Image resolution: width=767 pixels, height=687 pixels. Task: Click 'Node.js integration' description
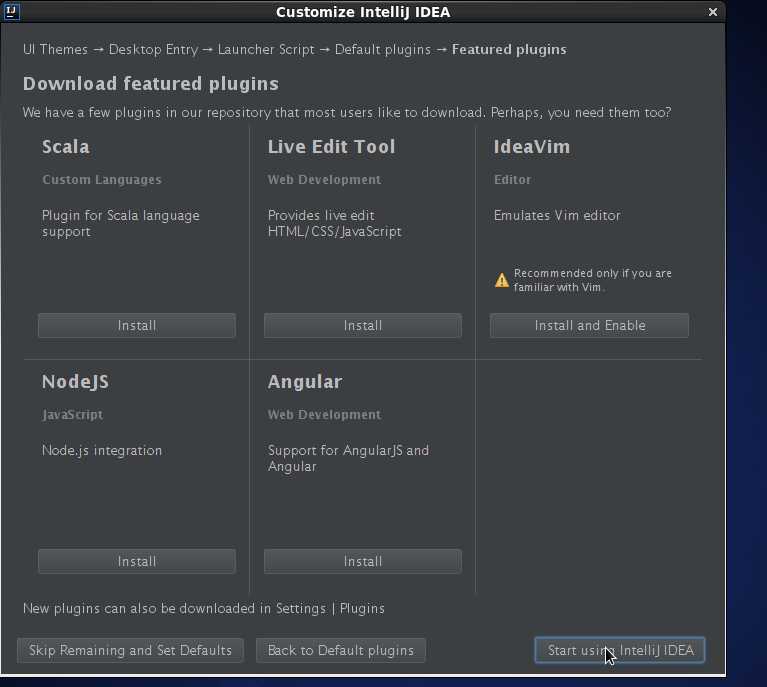click(102, 451)
